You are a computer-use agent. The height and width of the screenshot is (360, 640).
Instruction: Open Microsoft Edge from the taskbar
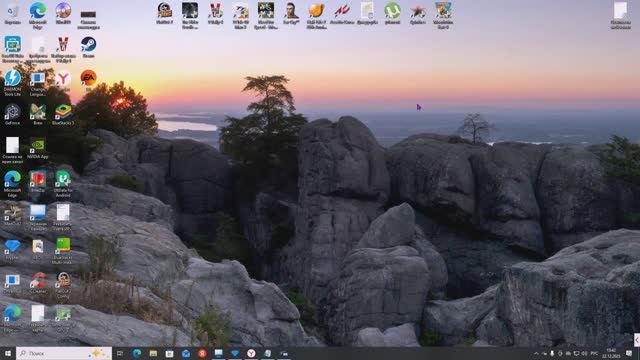137,353
